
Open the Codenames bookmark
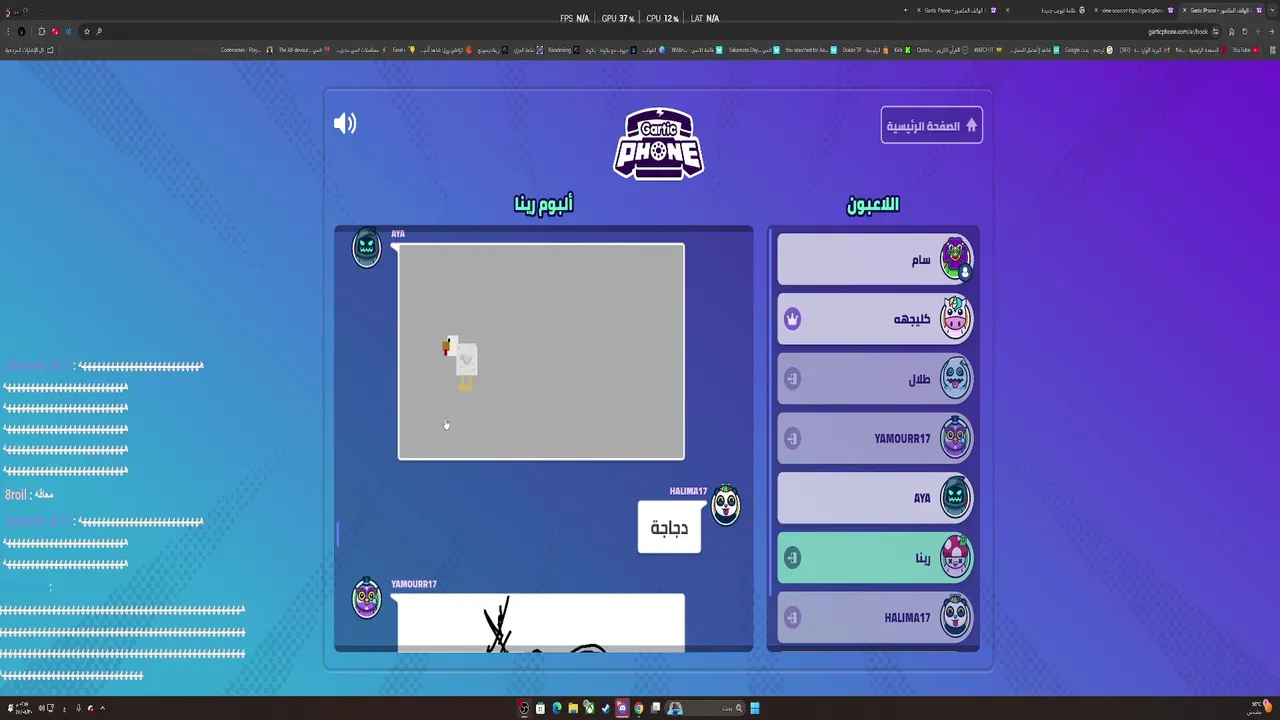245,50
